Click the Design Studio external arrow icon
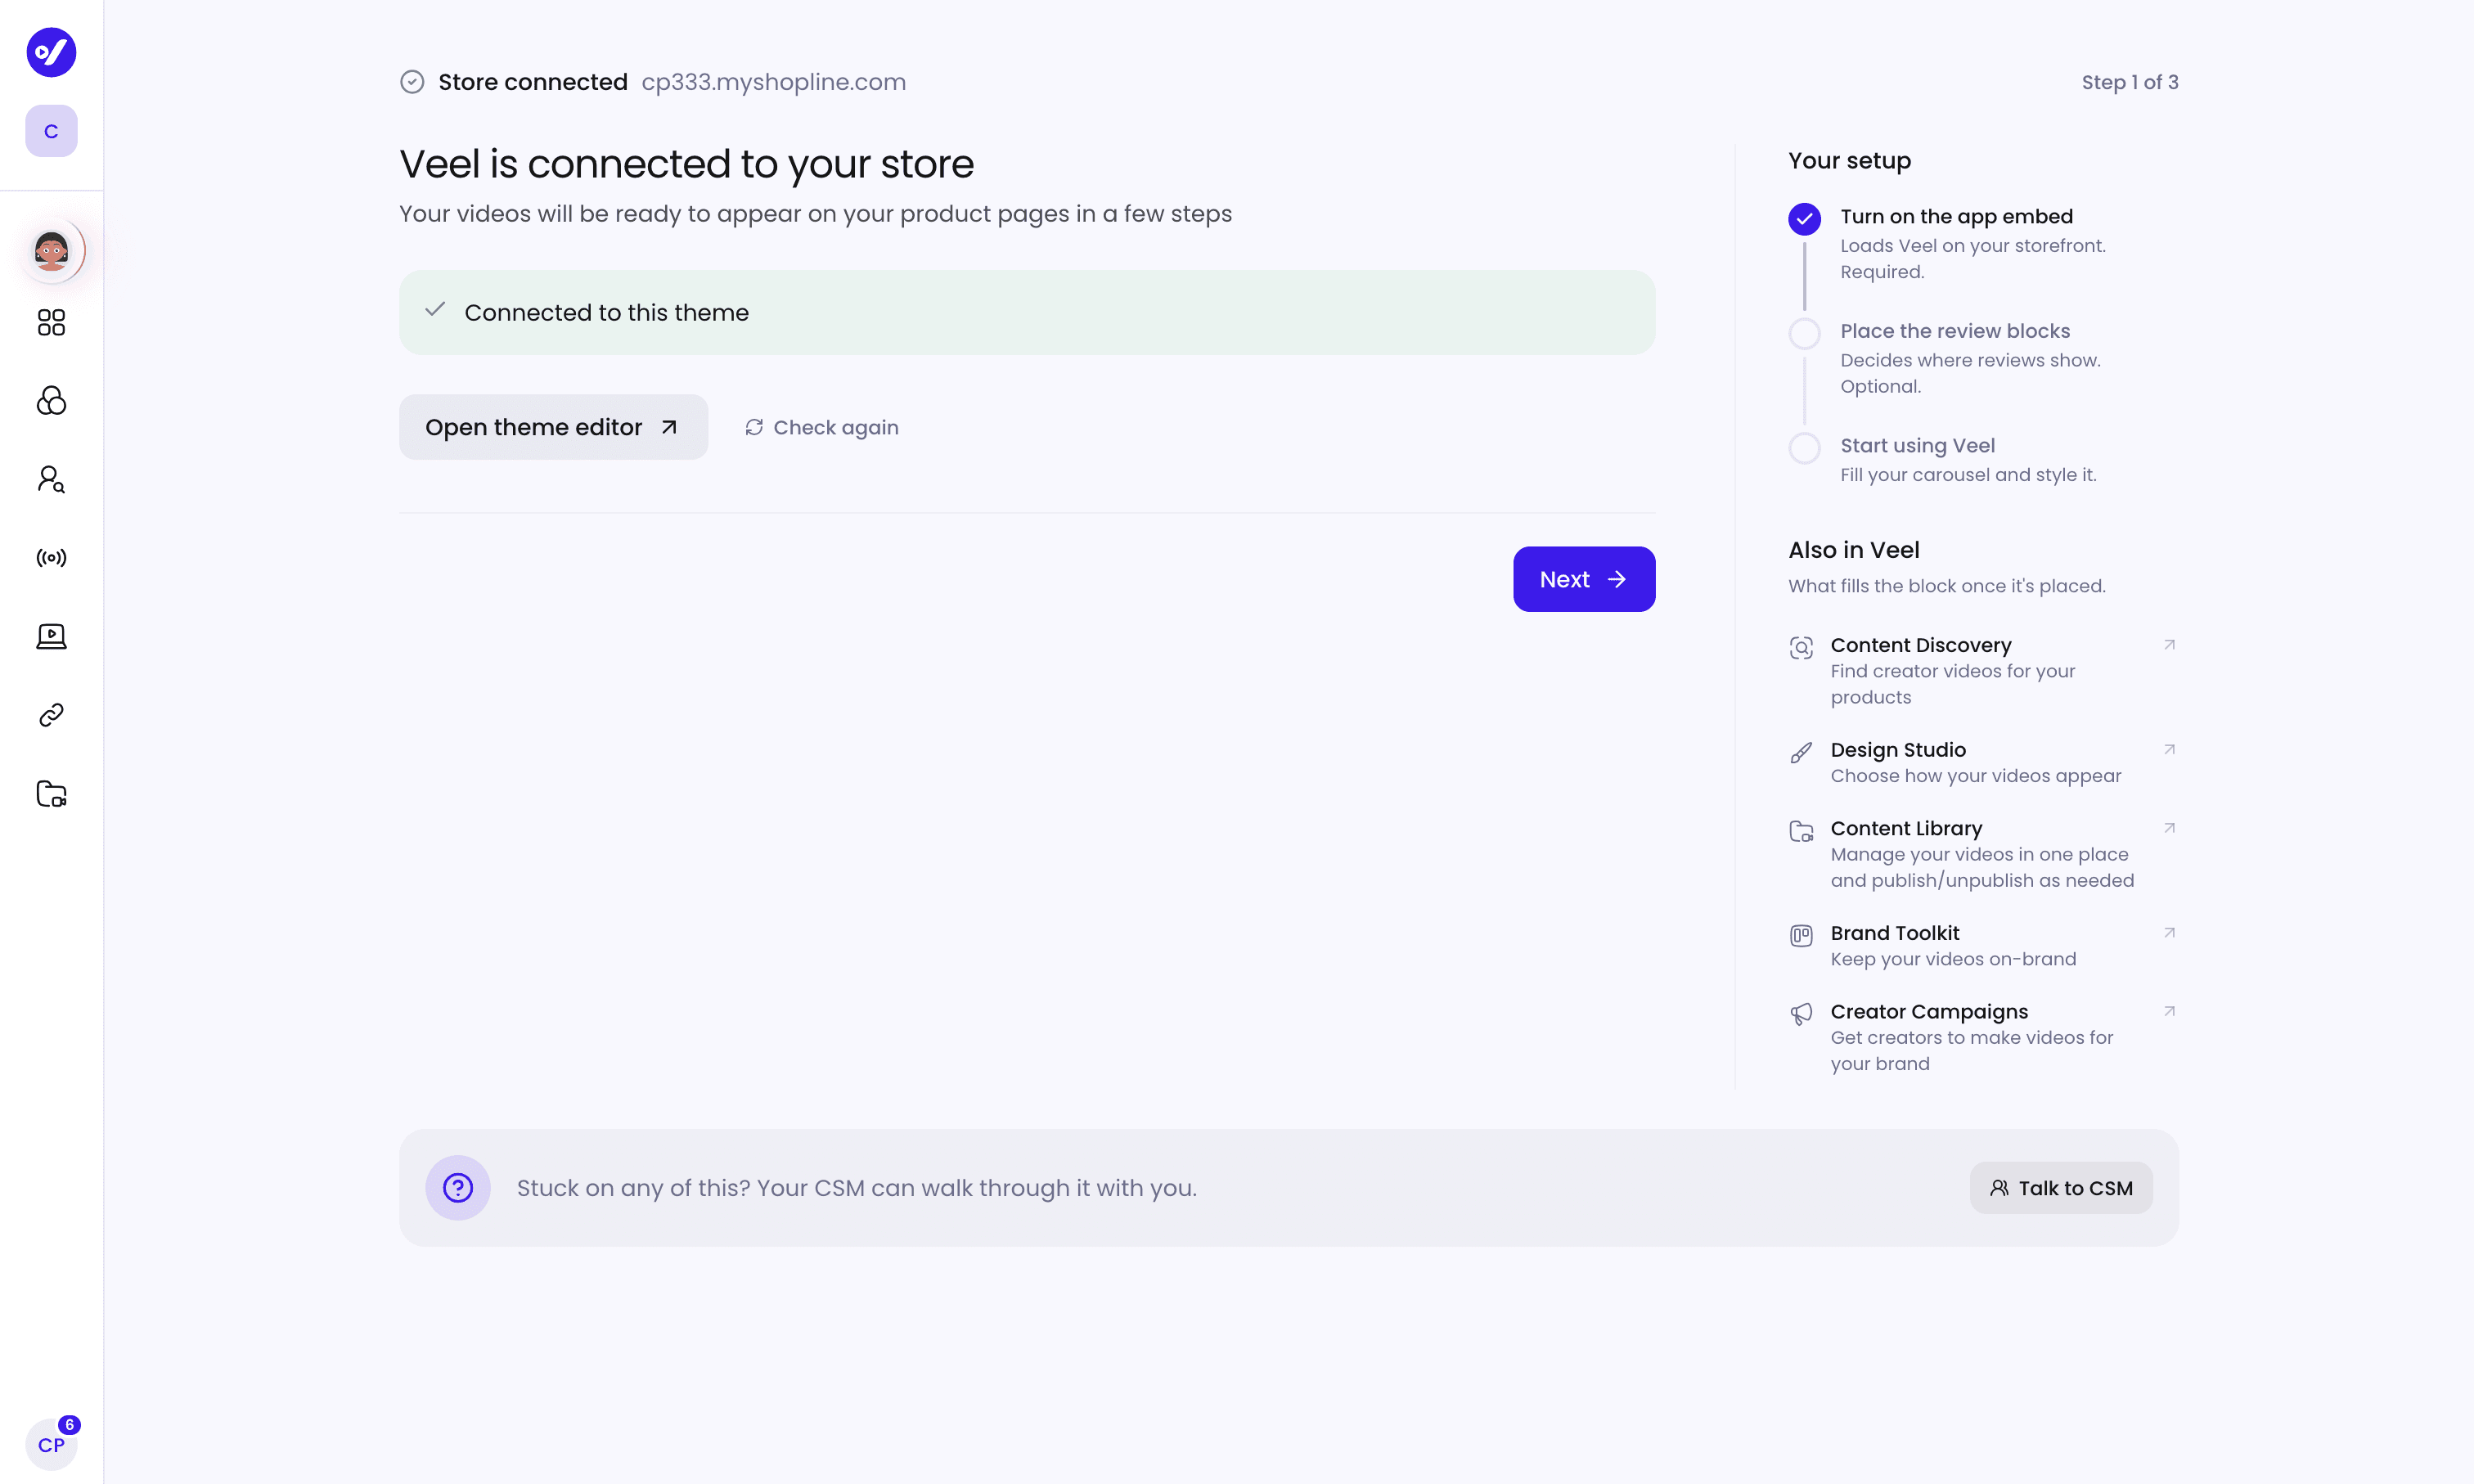2474x1484 pixels. pos(2169,750)
